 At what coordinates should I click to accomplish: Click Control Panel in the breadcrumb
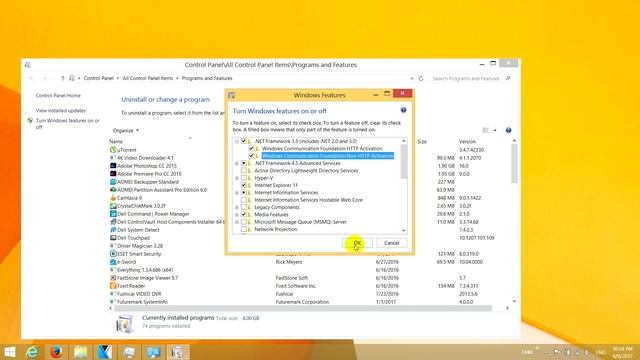tap(98, 78)
